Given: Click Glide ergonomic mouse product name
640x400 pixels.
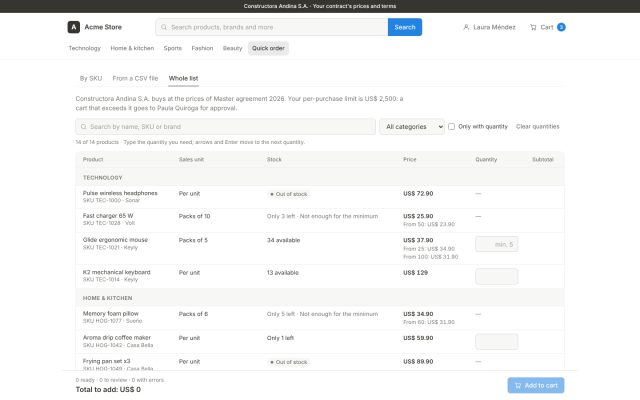Looking at the screenshot, I should click(115, 240).
